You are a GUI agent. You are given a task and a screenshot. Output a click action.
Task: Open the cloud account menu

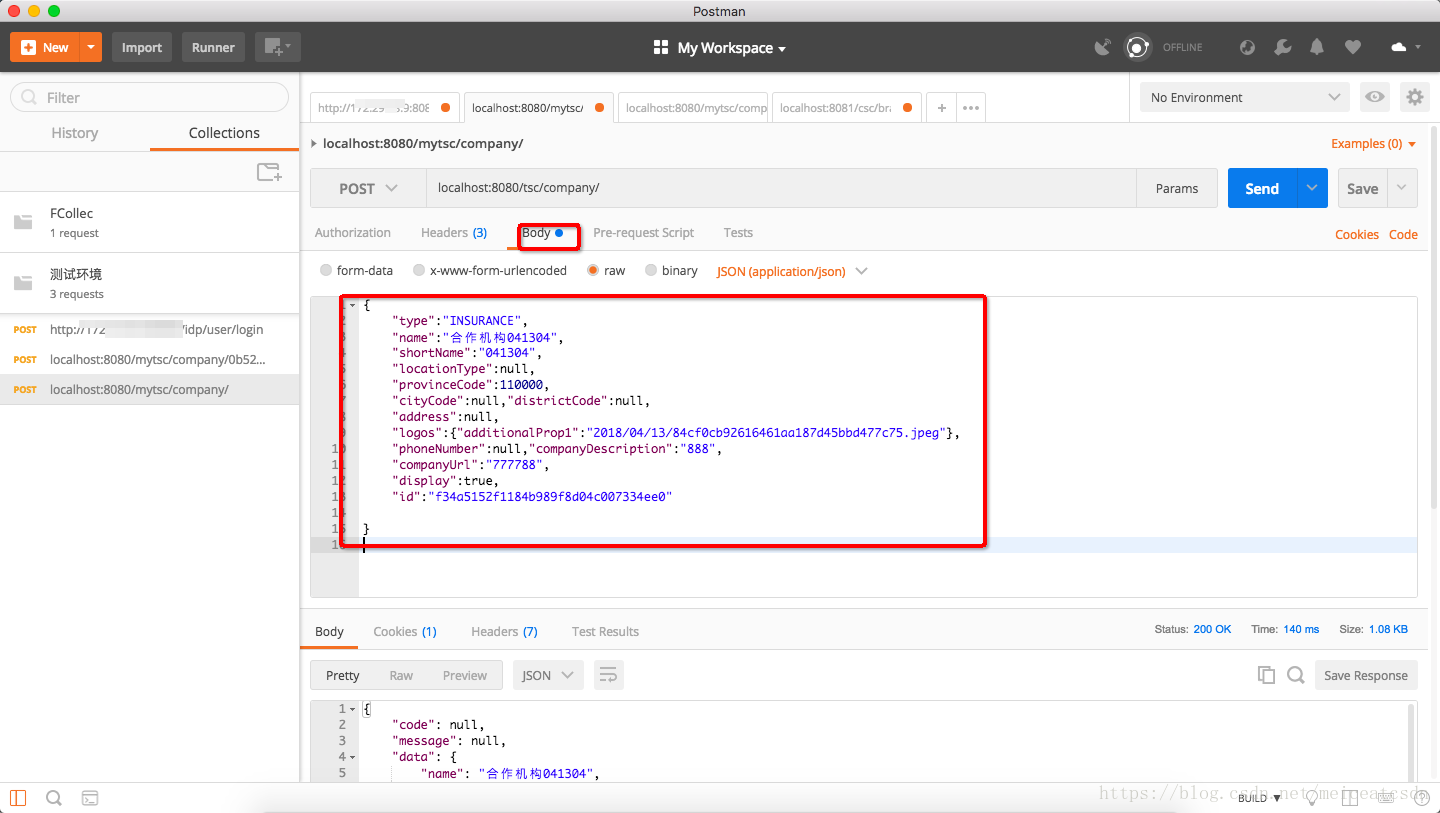[1405, 47]
